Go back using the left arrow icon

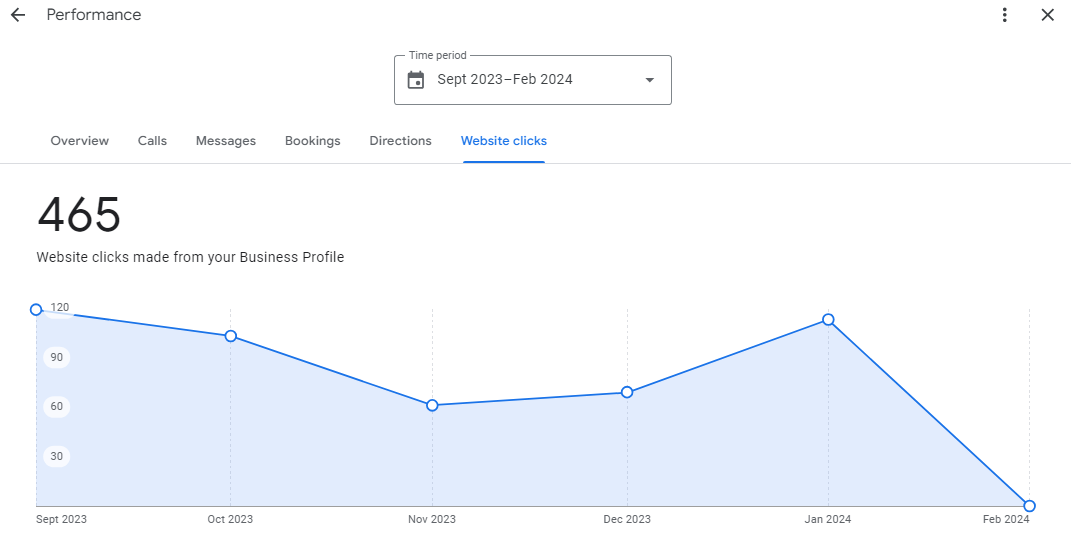(18, 15)
